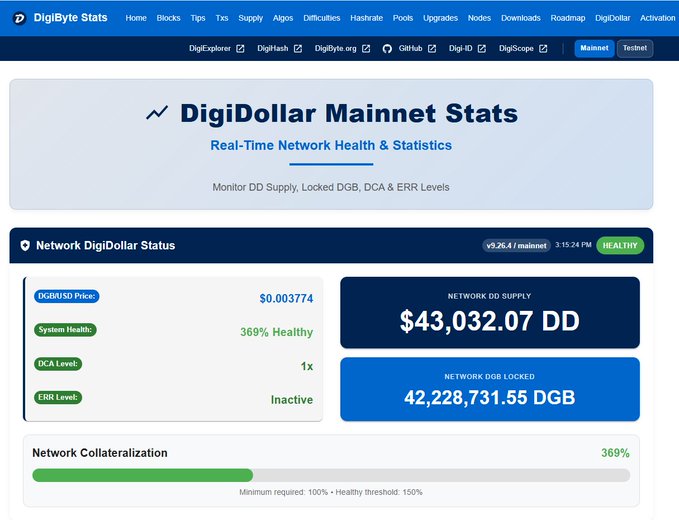Screen dimensions: 679x520
Task: Click the GitHub octocat icon
Action: 387,48
